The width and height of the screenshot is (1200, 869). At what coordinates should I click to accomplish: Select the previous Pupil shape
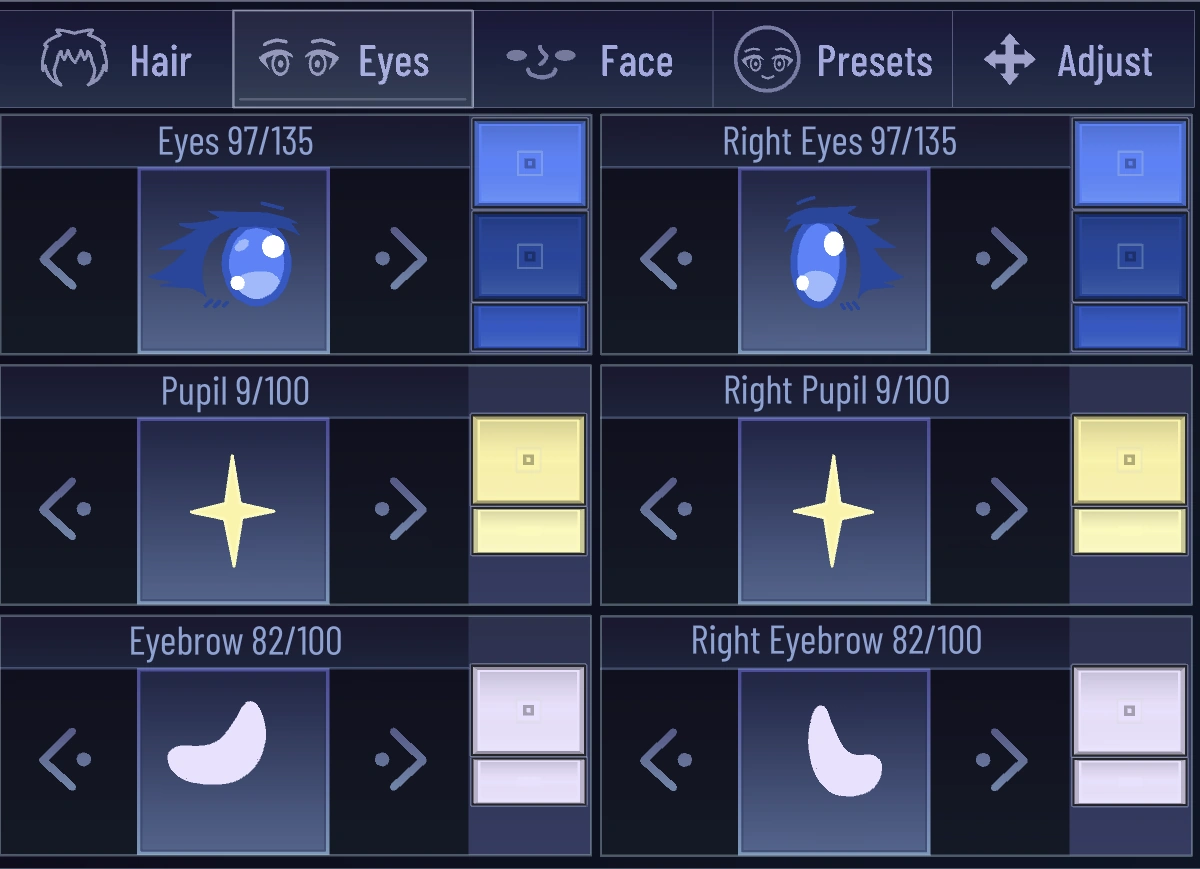pos(66,508)
